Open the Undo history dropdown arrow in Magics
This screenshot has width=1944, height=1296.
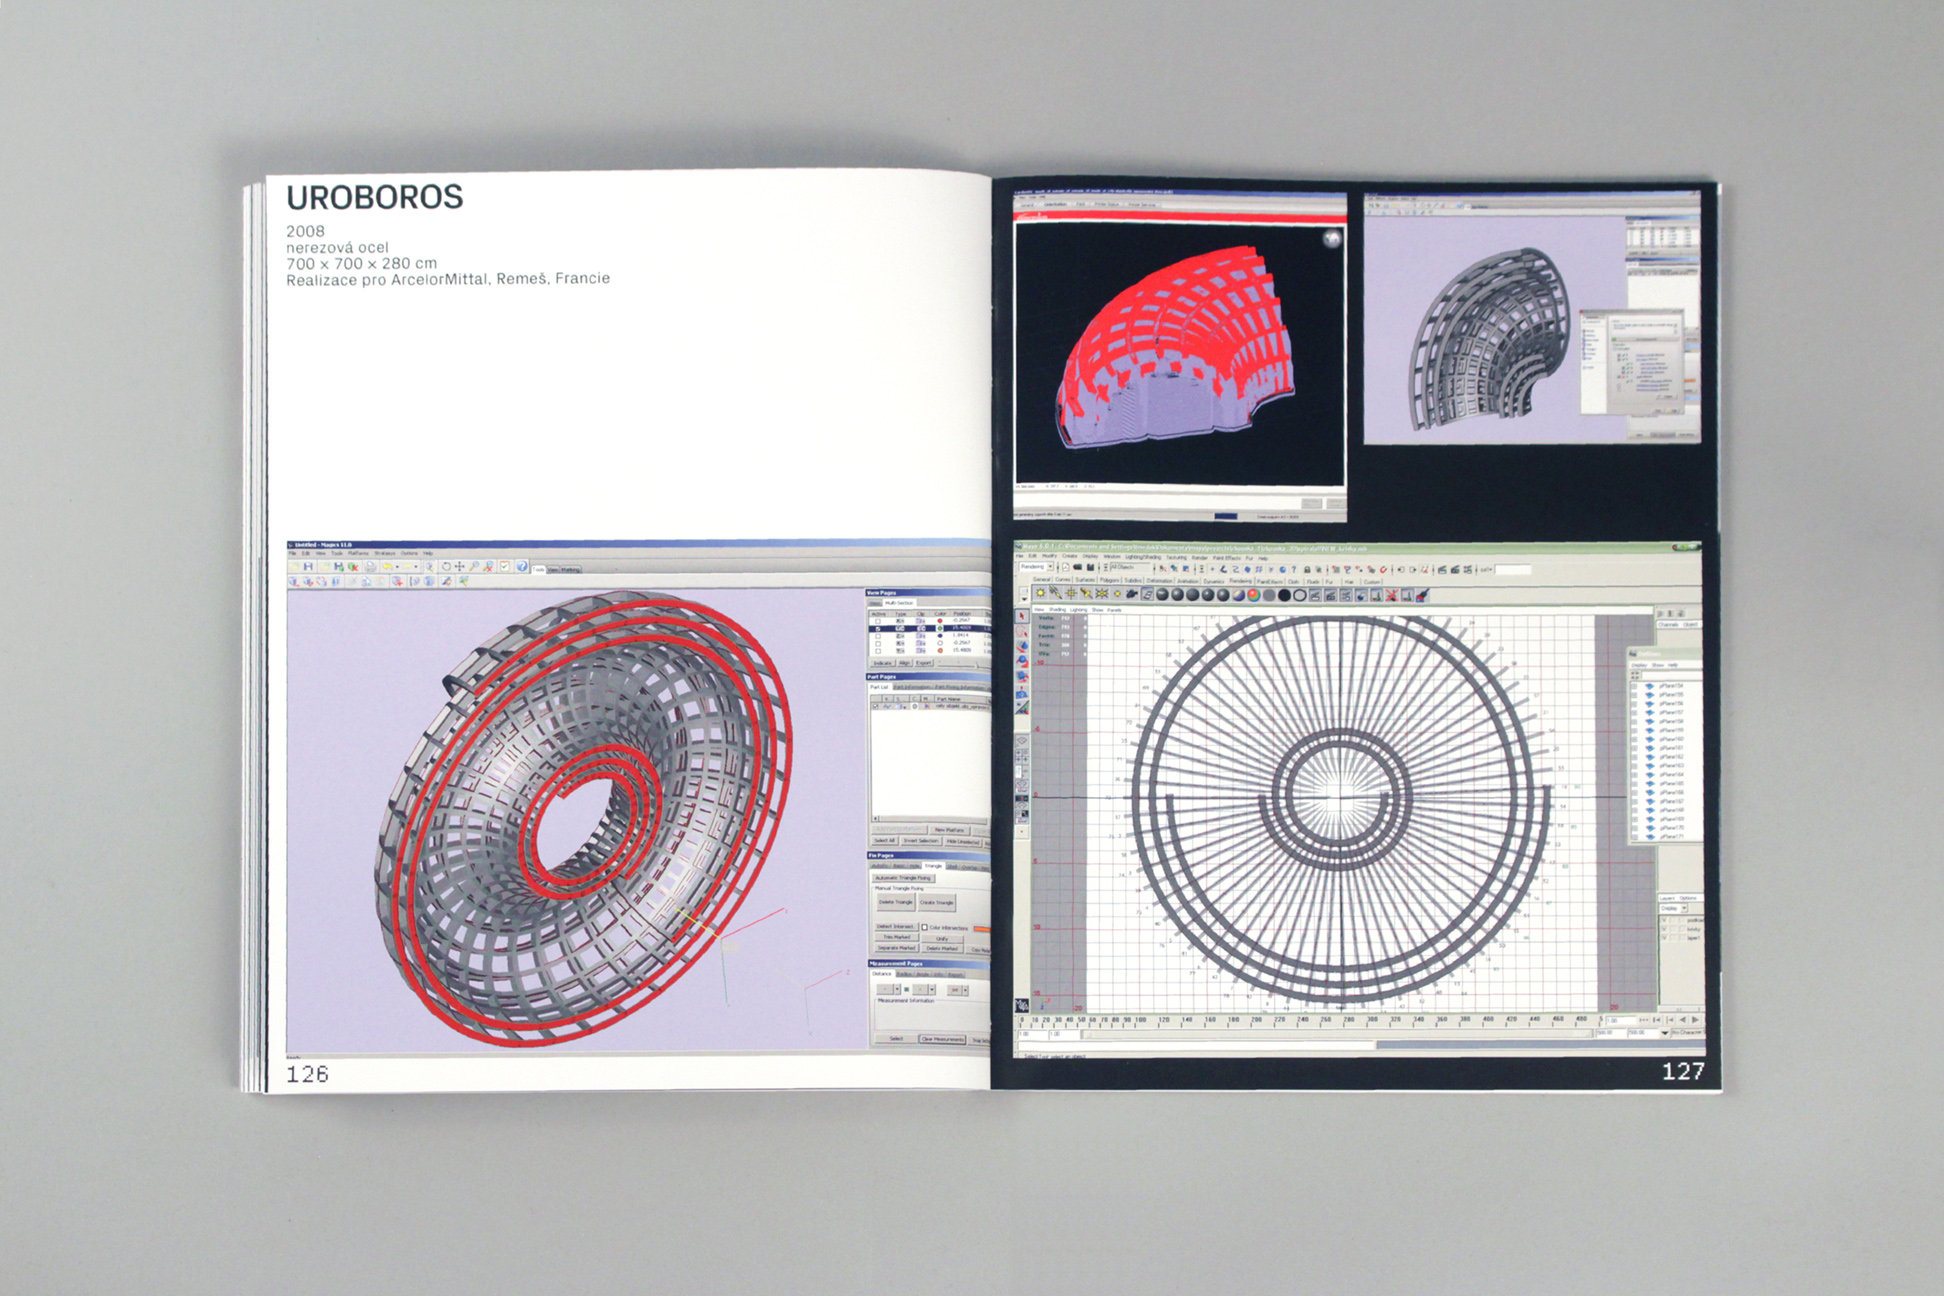(397, 567)
